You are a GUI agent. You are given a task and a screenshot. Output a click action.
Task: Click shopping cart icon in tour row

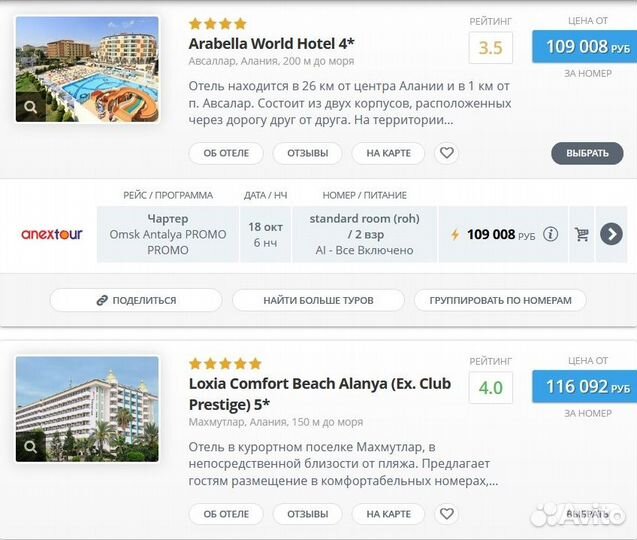click(x=581, y=235)
